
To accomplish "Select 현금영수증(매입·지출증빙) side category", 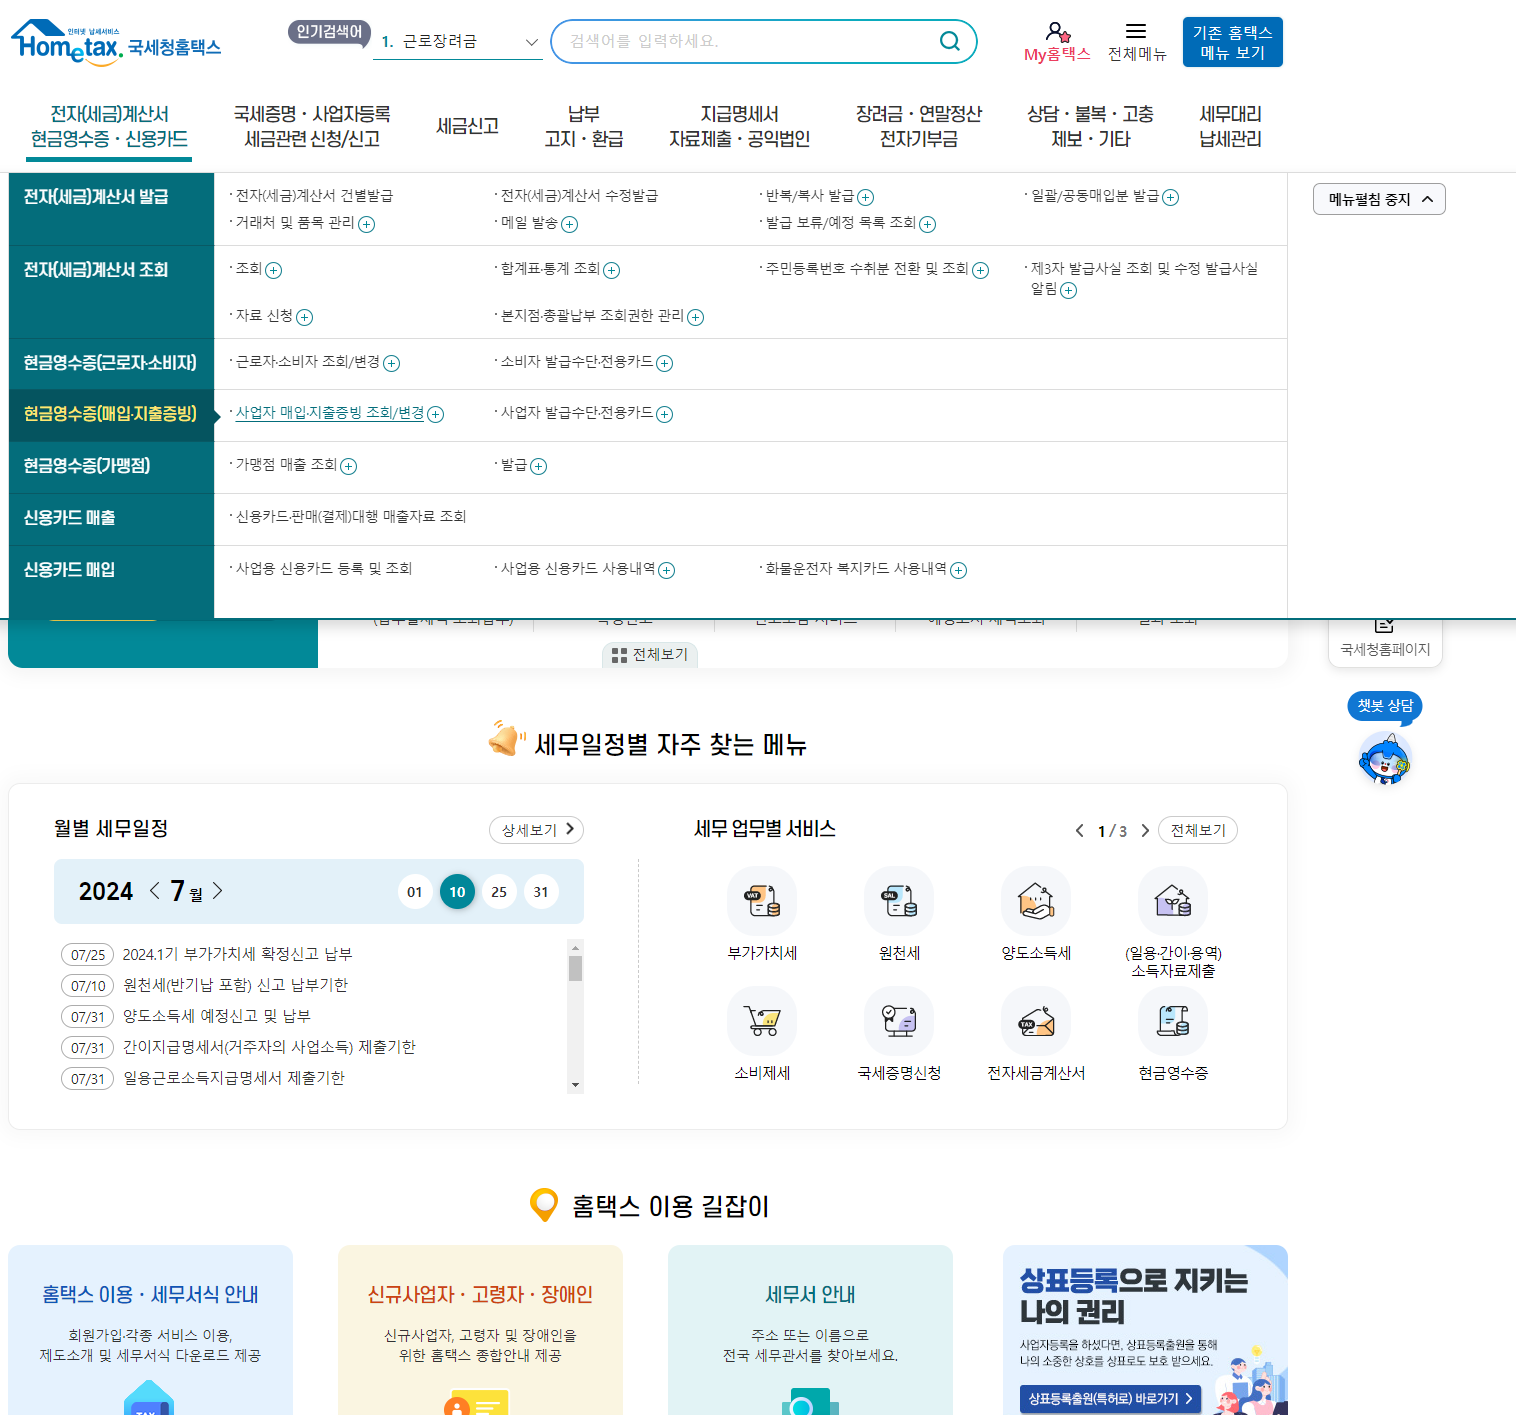I will pos(111,415).
